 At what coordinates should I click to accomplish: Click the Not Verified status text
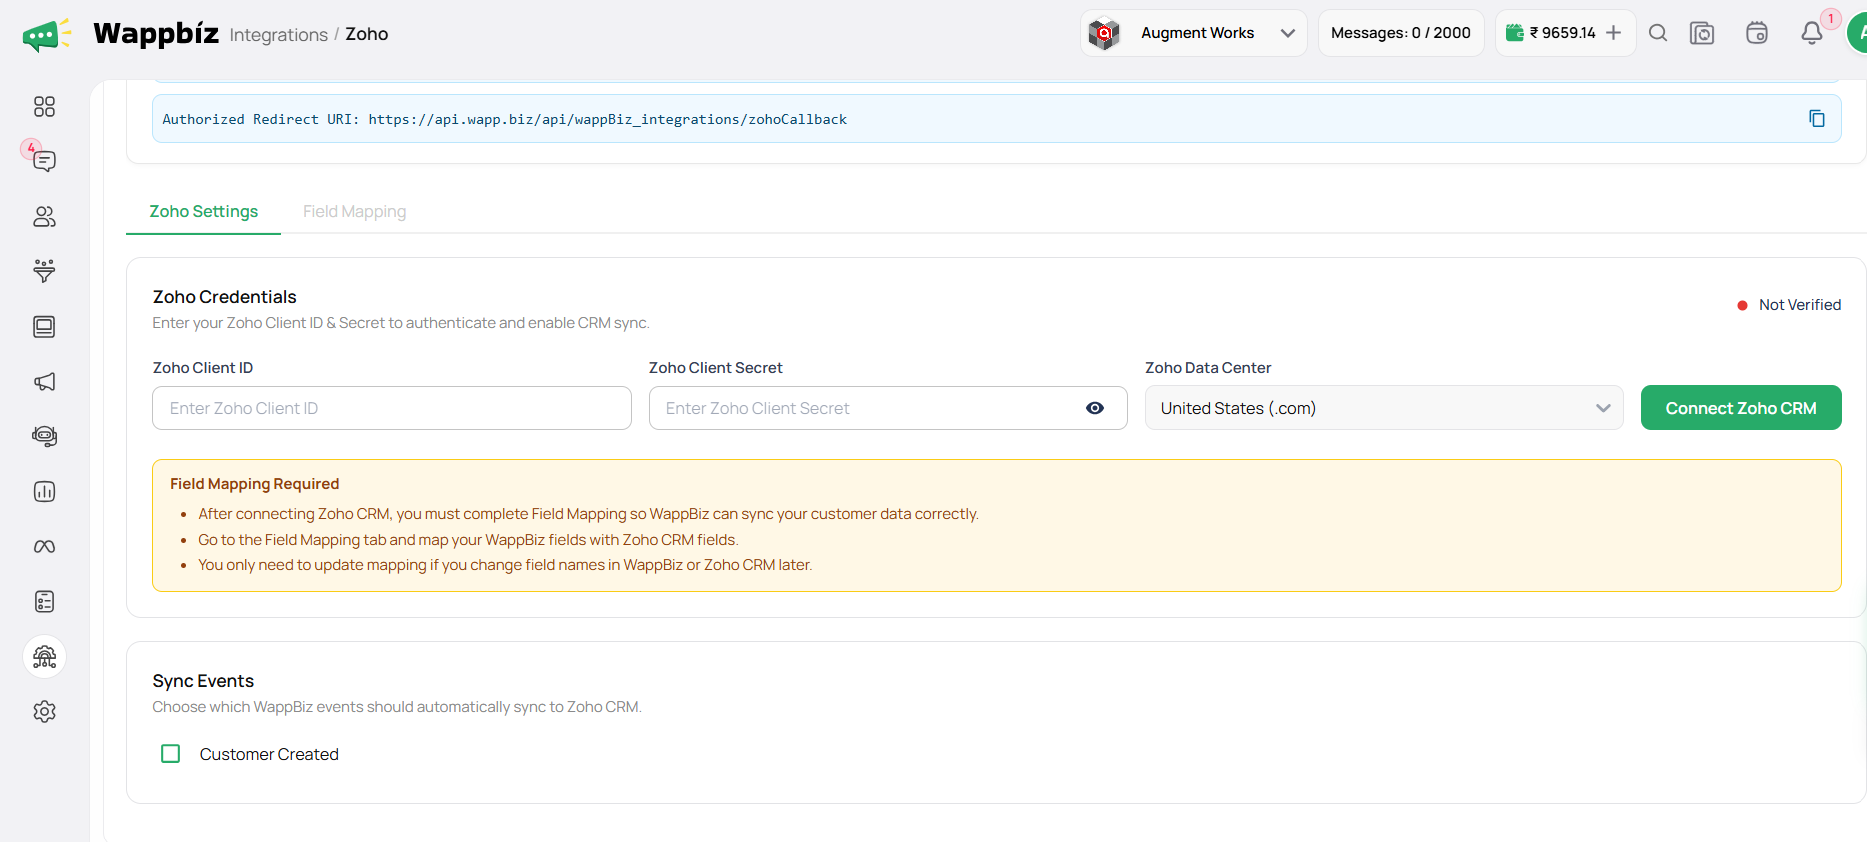(x=1800, y=305)
